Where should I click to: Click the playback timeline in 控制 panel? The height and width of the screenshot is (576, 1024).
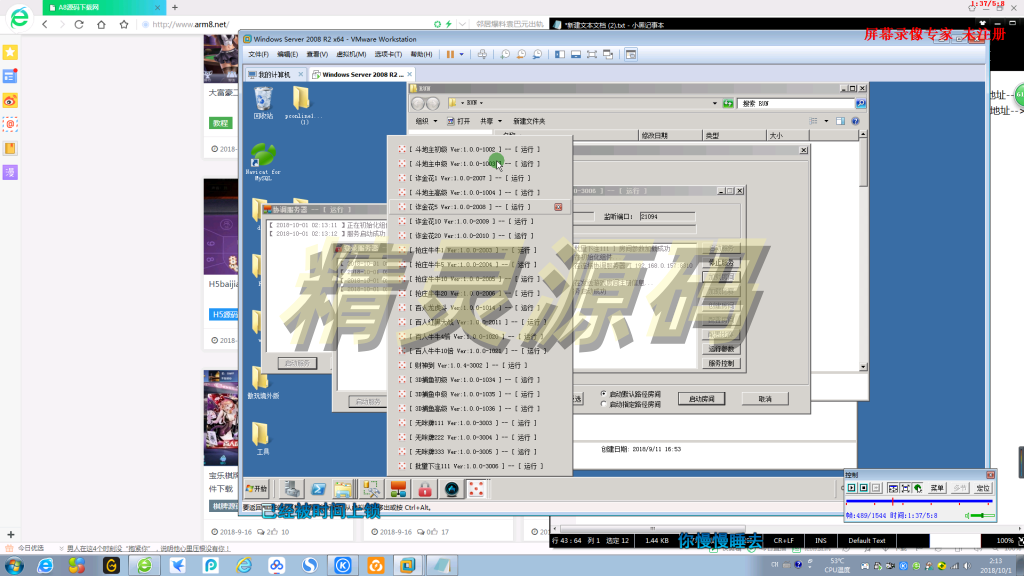tap(919, 502)
